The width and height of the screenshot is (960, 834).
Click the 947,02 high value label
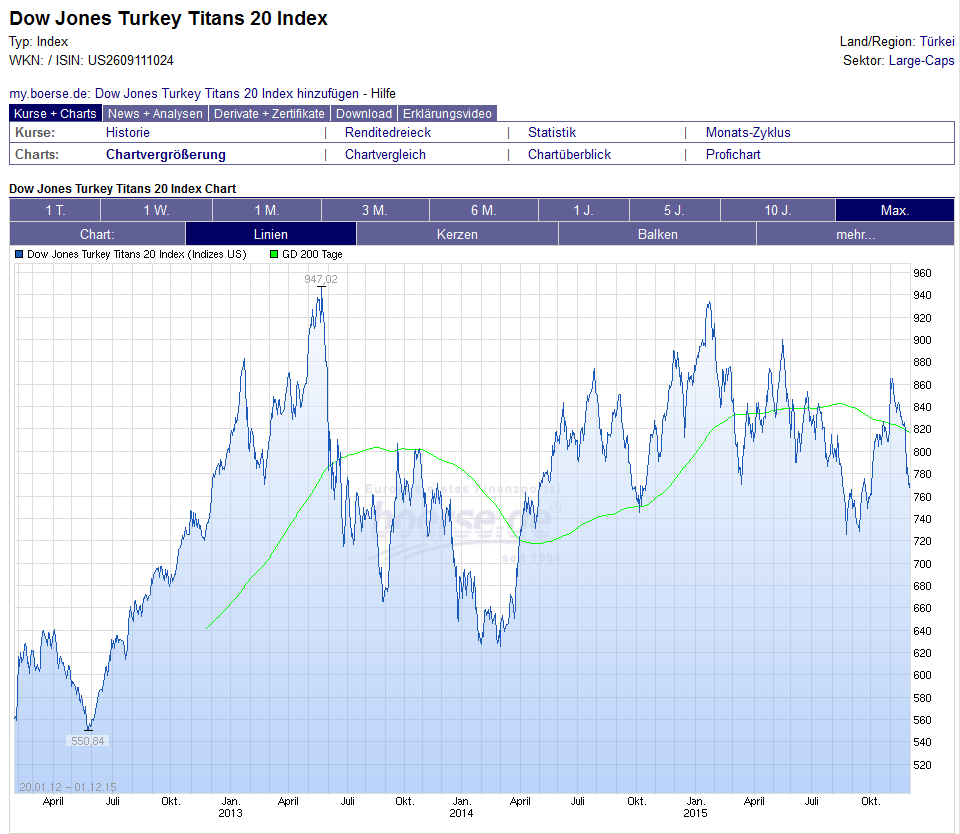pyautogui.click(x=321, y=279)
